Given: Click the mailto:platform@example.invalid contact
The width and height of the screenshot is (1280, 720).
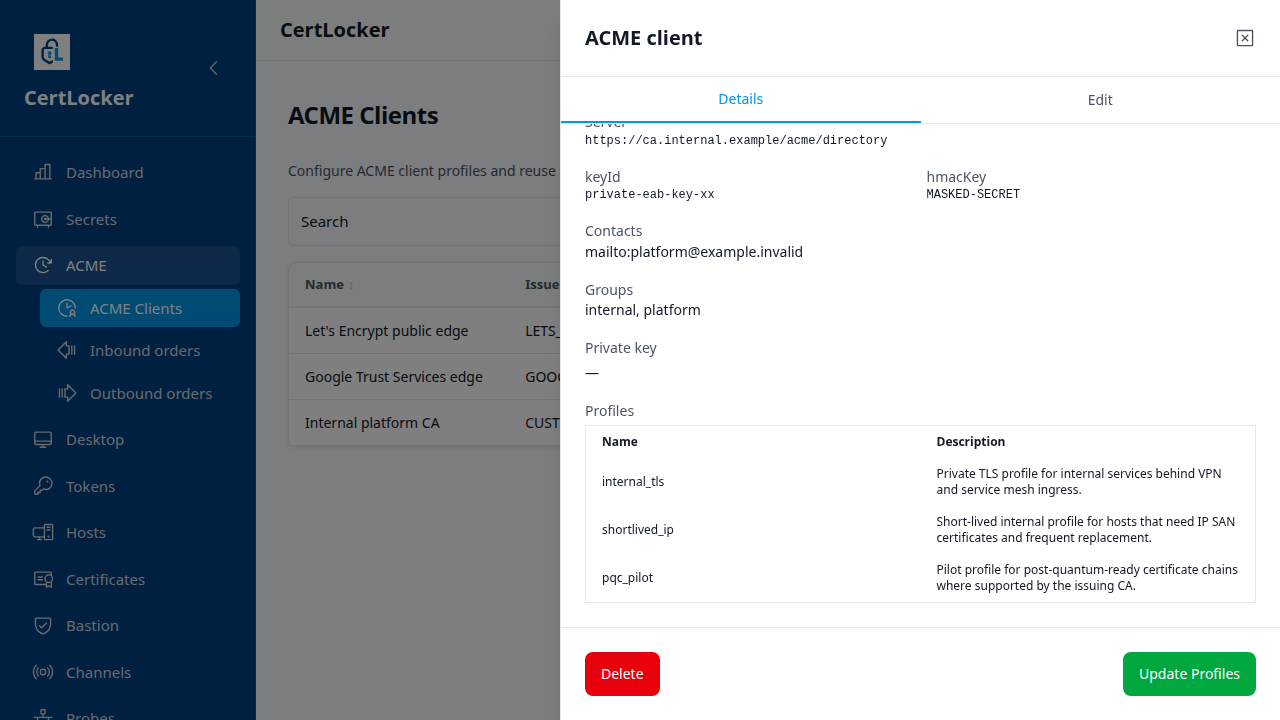Looking at the screenshot, I should [694, 252].
